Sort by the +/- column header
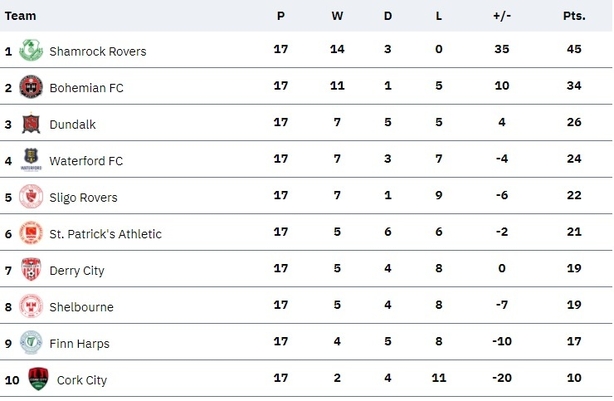 tap(502, 16)
